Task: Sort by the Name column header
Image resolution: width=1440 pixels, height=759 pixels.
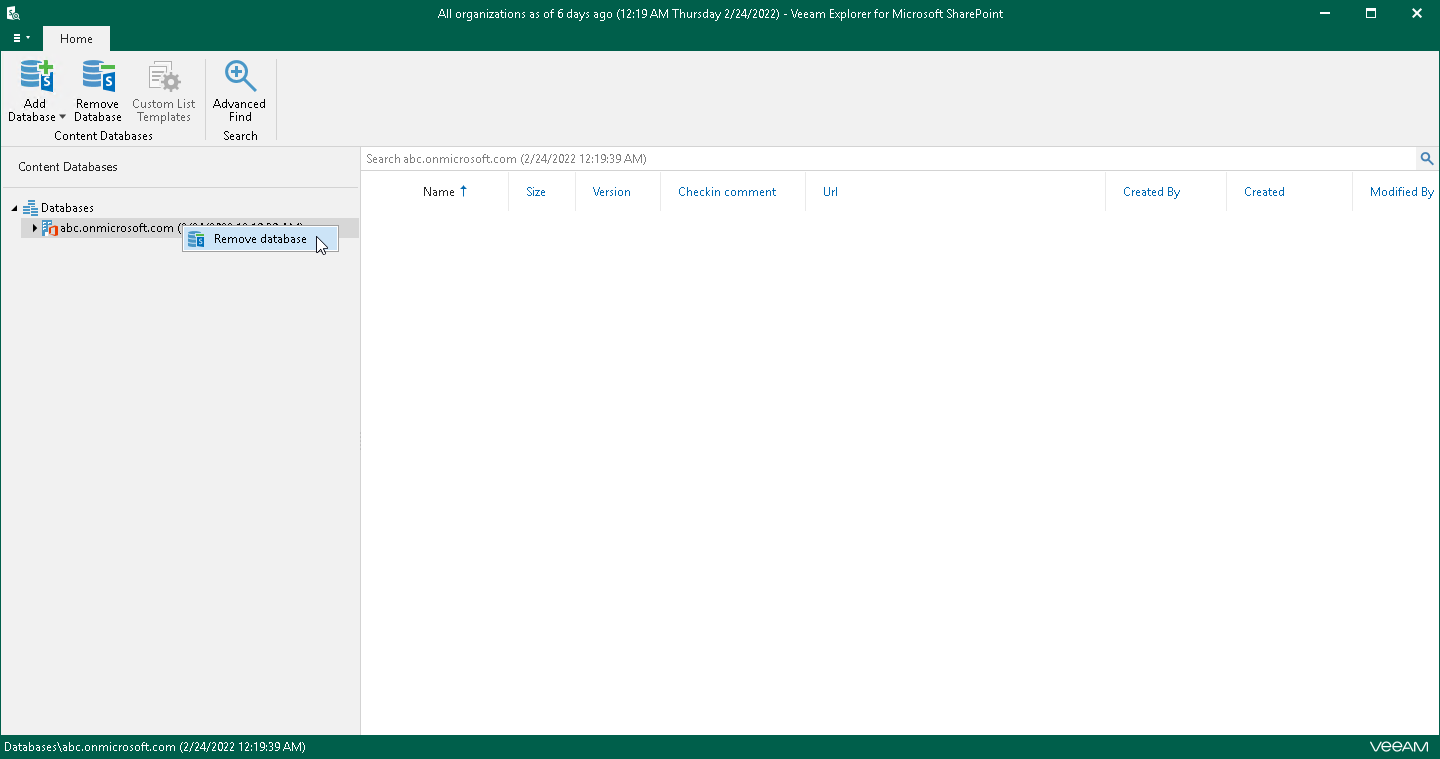Action: tap(439, 192)
